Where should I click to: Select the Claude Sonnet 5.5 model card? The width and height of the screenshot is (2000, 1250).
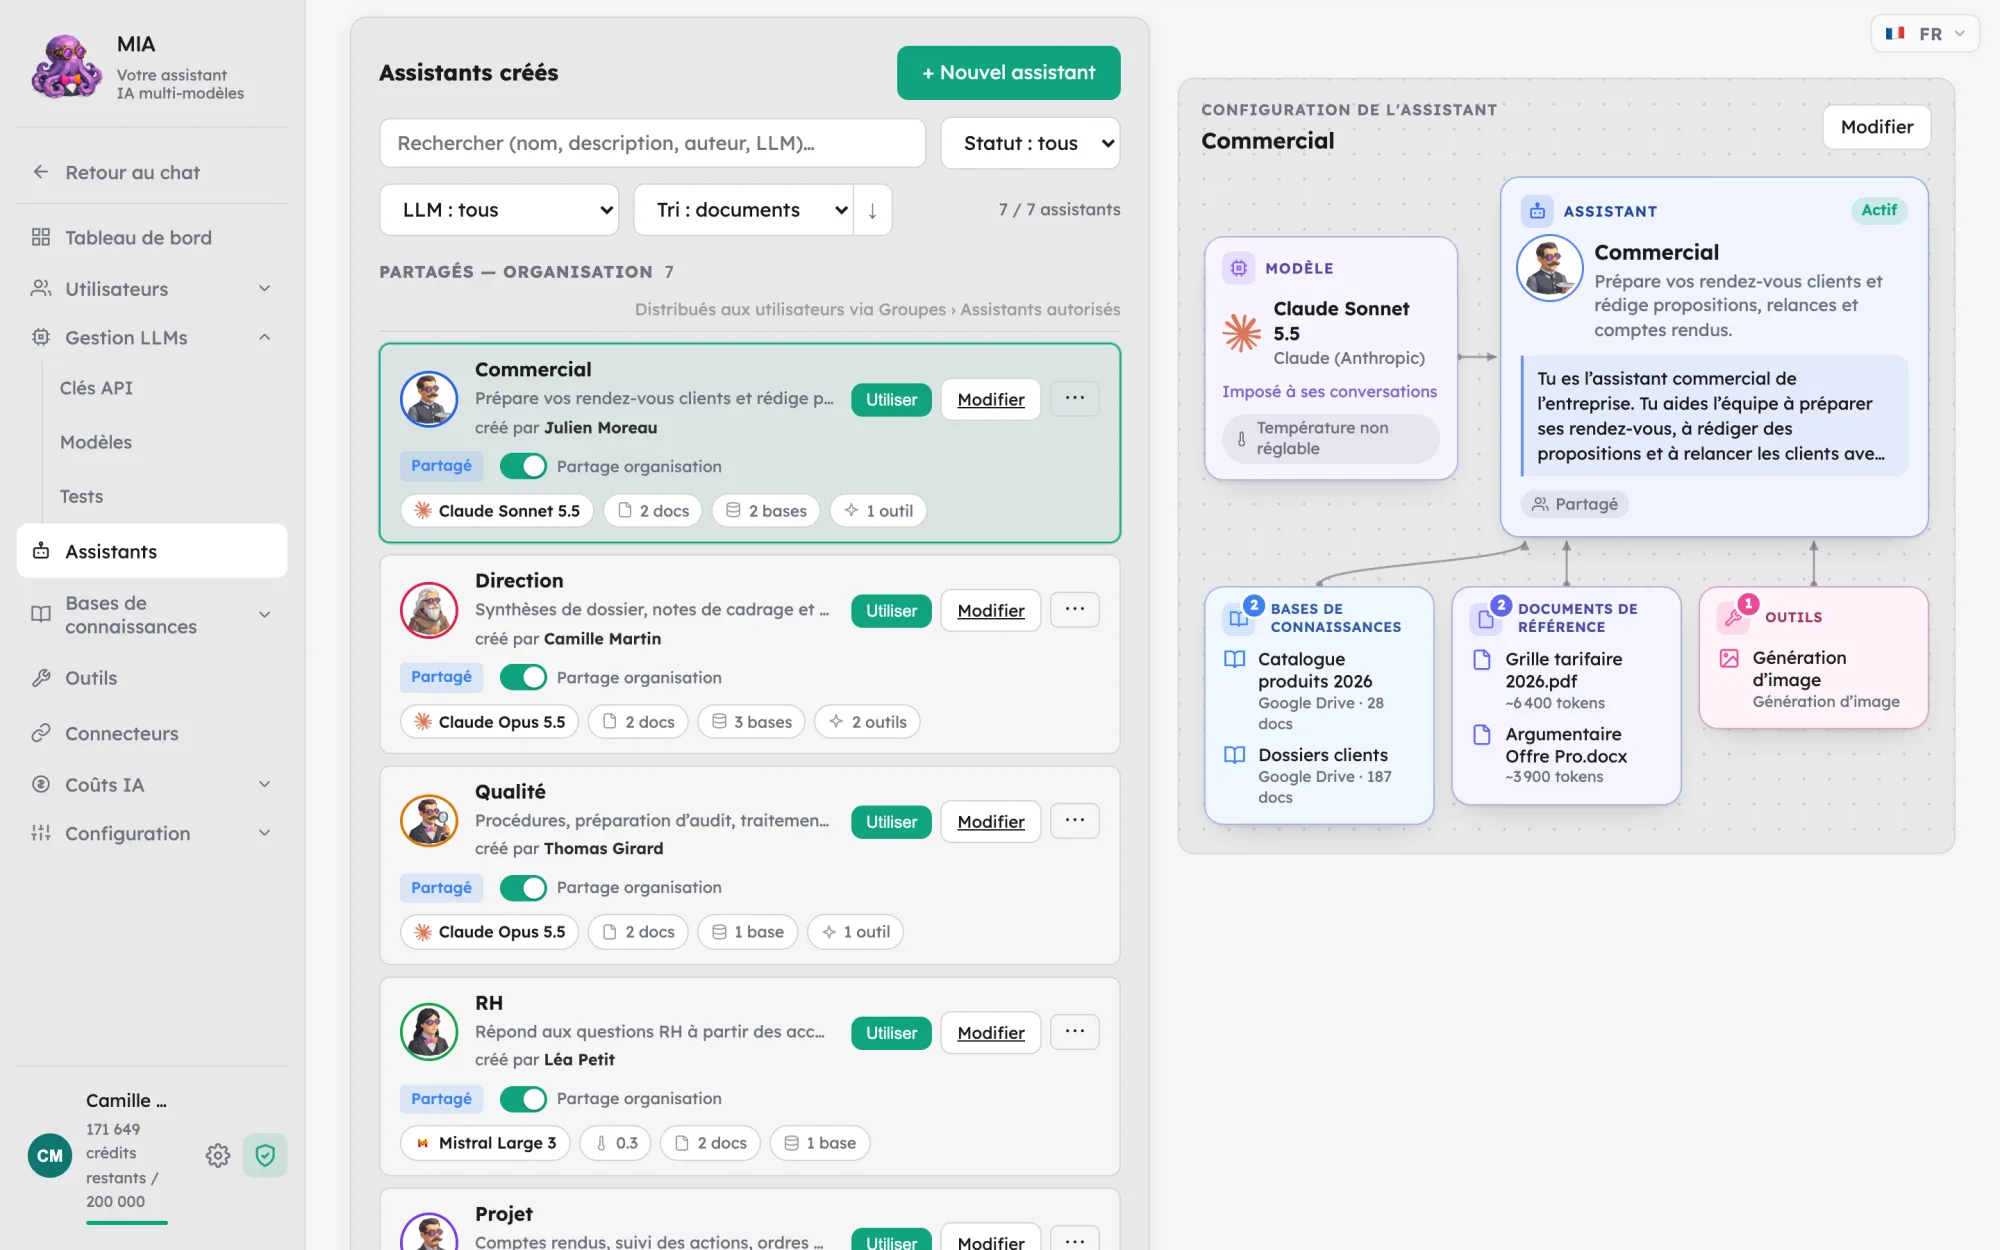(x=1331, y=358)
